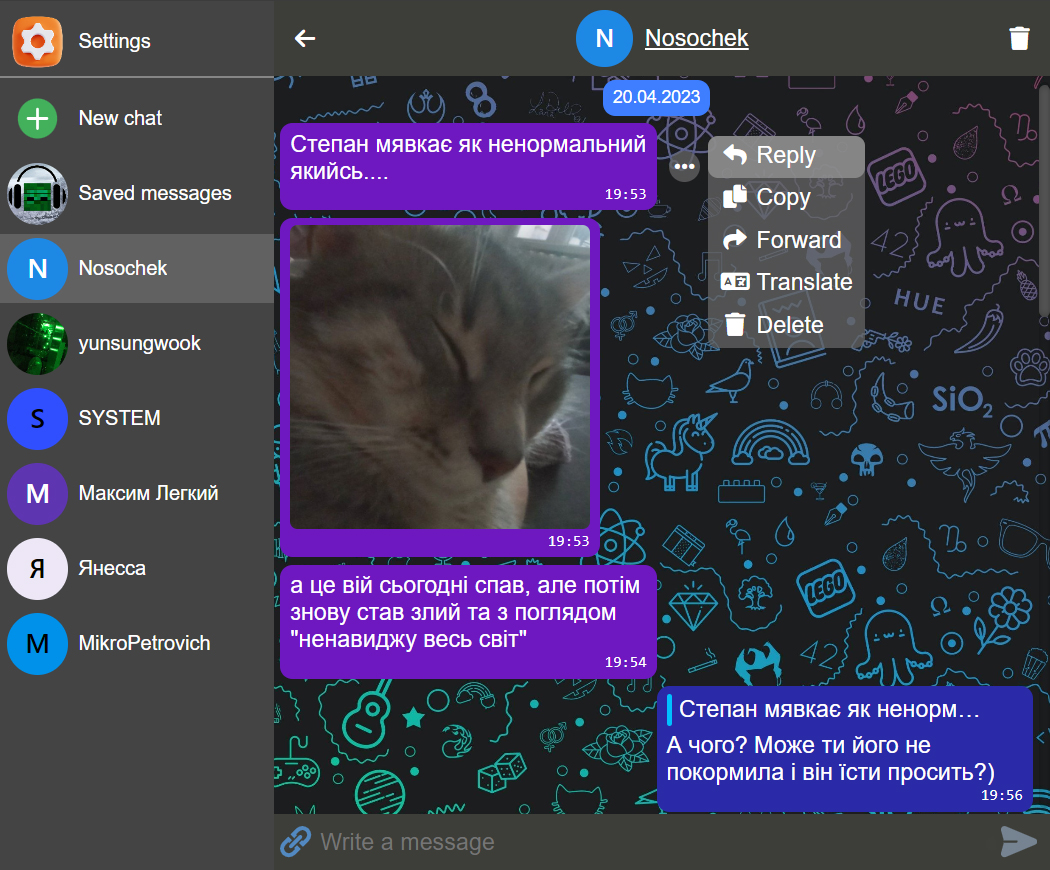
Task: Click the Settings label
Action: click(x=115, y=41)
